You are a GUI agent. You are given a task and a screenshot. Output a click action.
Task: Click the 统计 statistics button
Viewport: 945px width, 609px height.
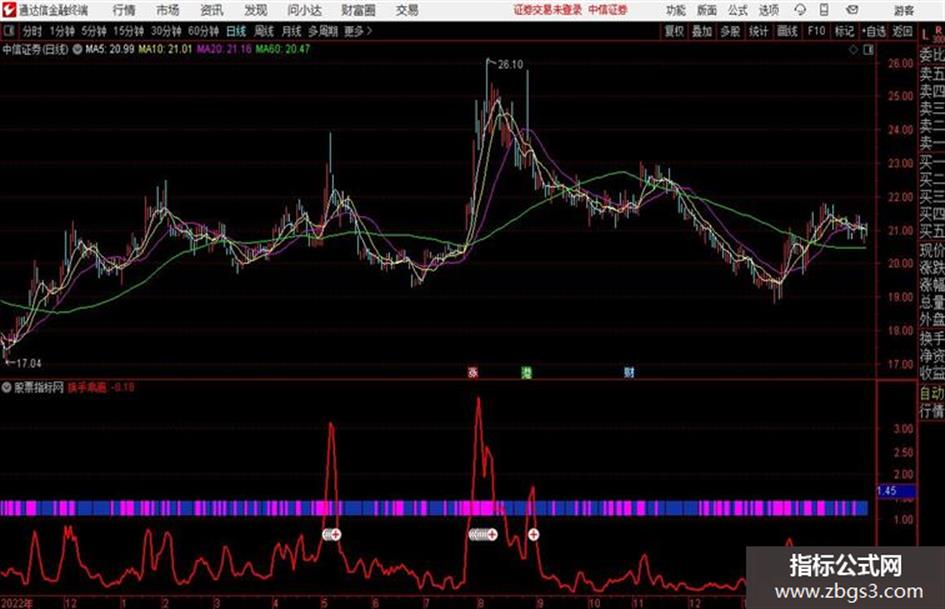pyautogui.click(x=758, y=31)
